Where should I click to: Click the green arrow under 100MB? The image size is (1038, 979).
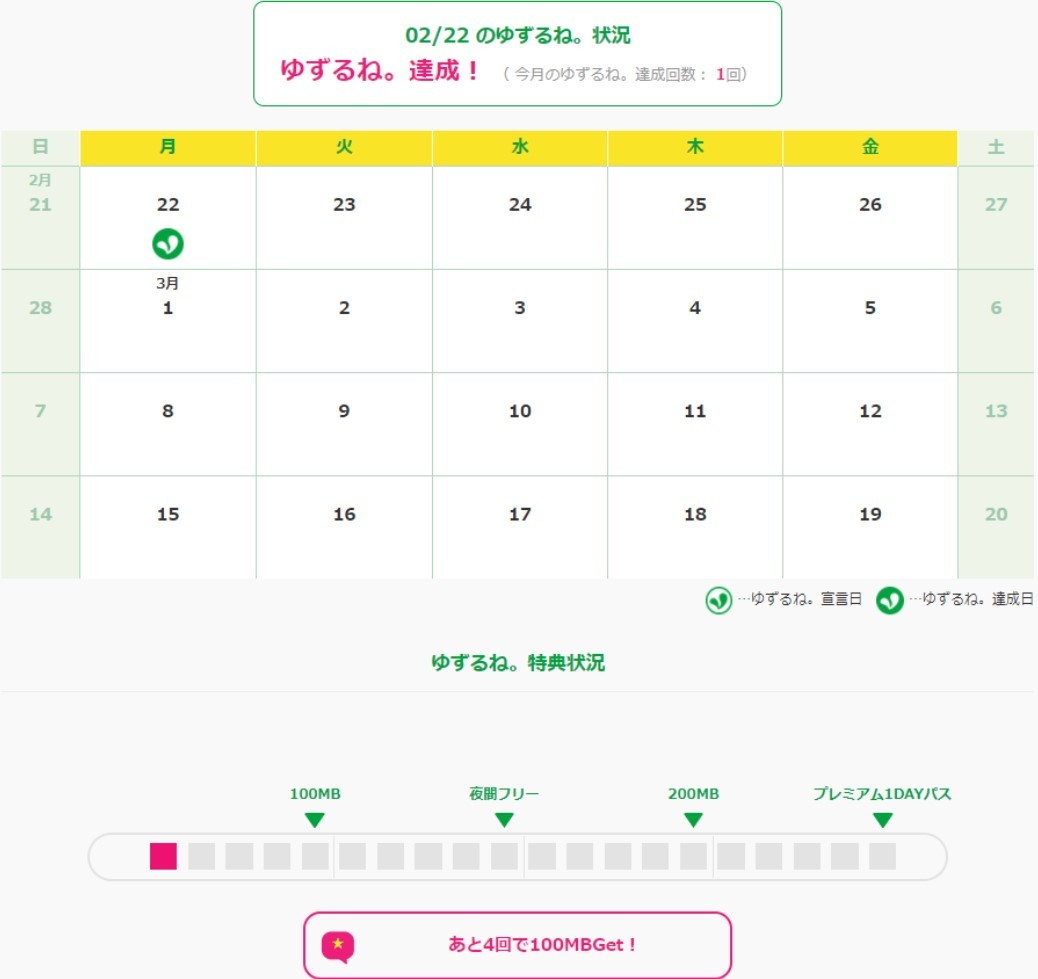315,820
